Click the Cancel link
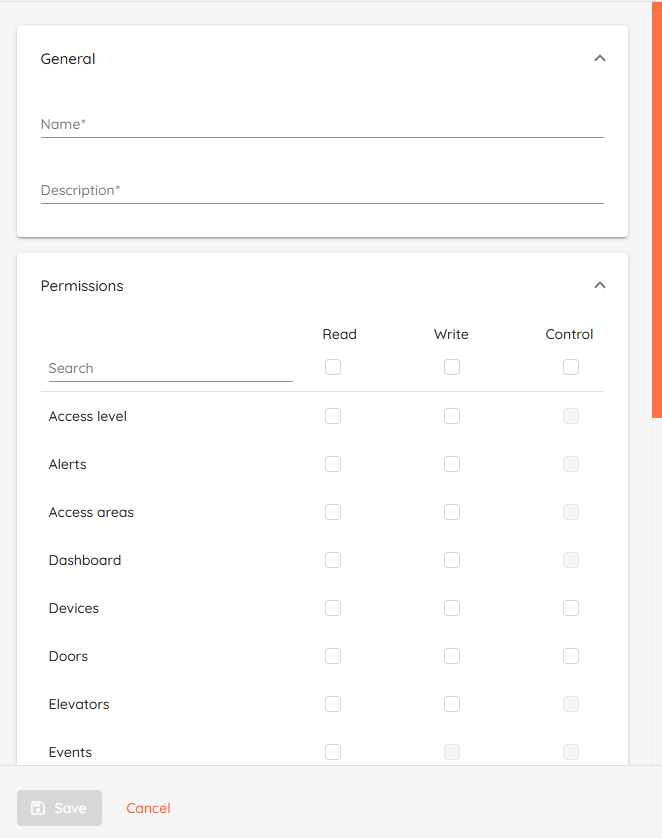The image size is (662, 838). click(x=148, y=808)
